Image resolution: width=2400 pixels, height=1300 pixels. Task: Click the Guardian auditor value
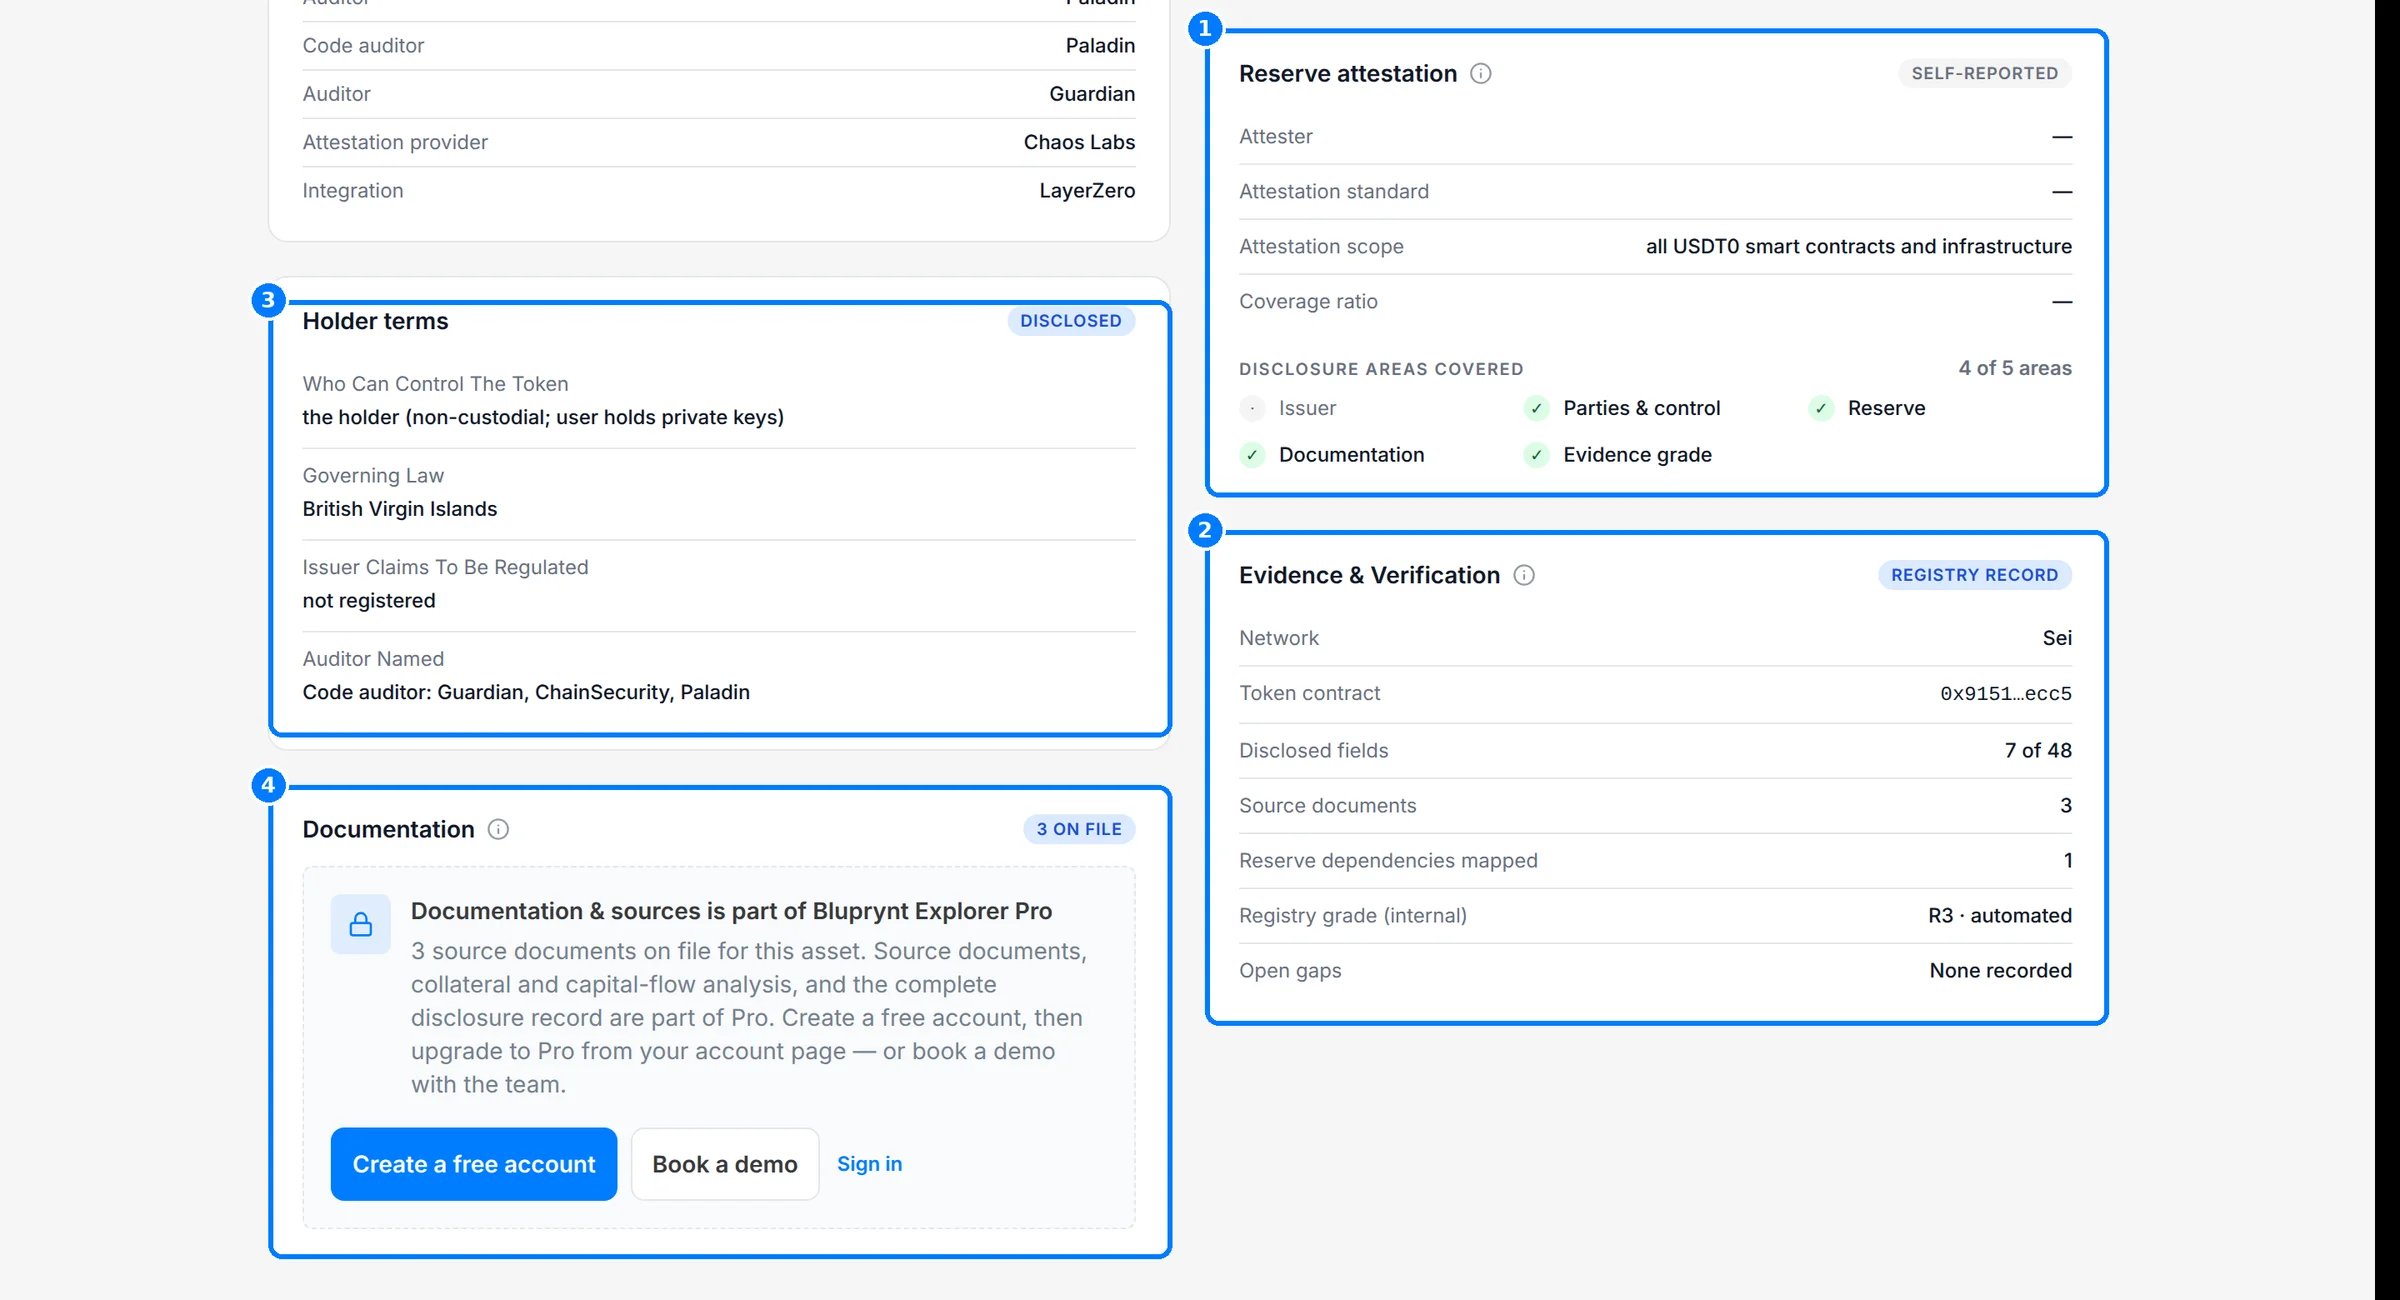point(1092,94)
